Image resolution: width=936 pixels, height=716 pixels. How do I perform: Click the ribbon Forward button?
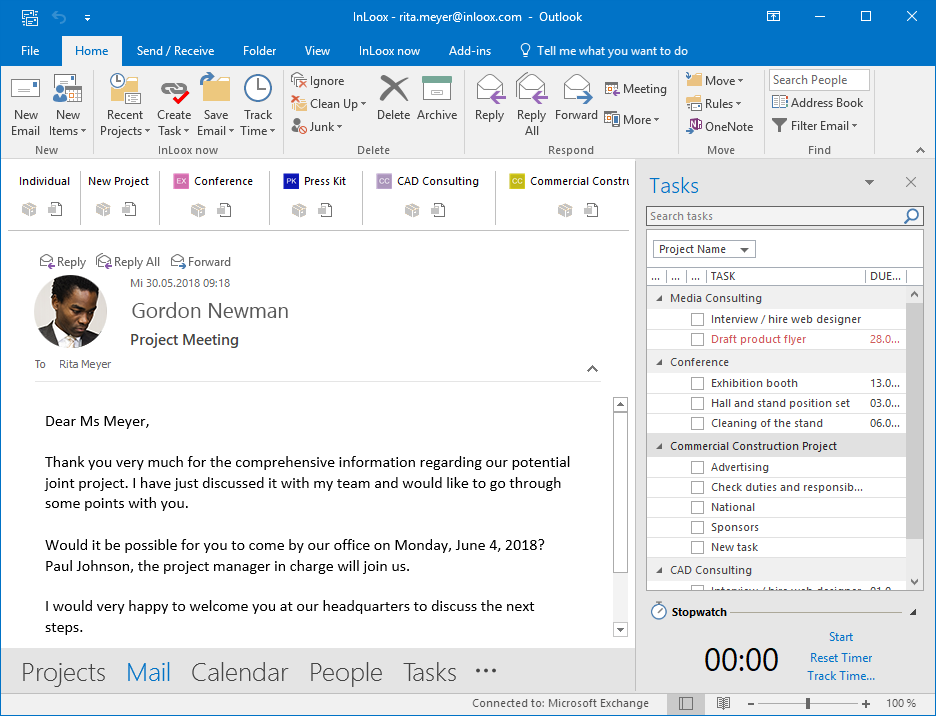coord(576,97)
